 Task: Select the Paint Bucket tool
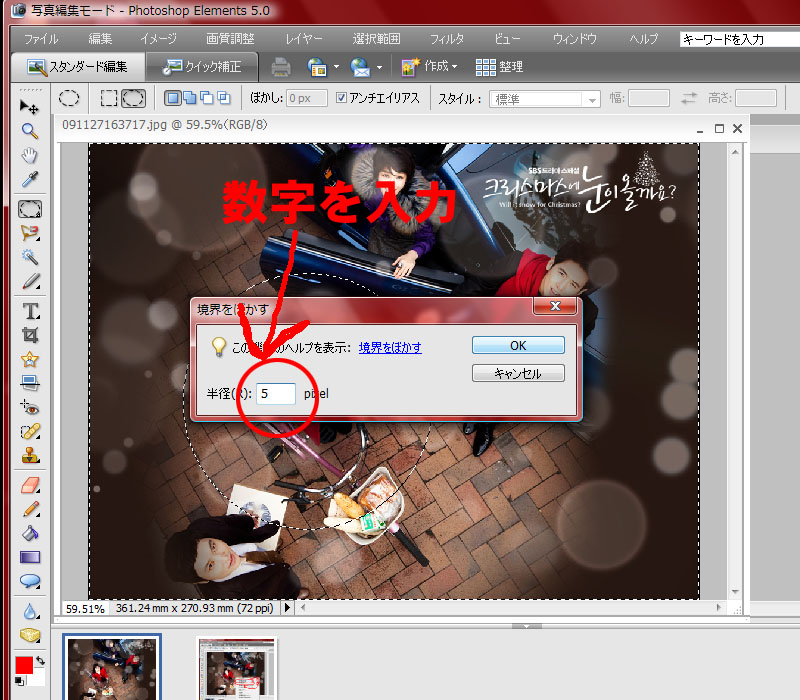pyautogui.click(x=30, y=533)
